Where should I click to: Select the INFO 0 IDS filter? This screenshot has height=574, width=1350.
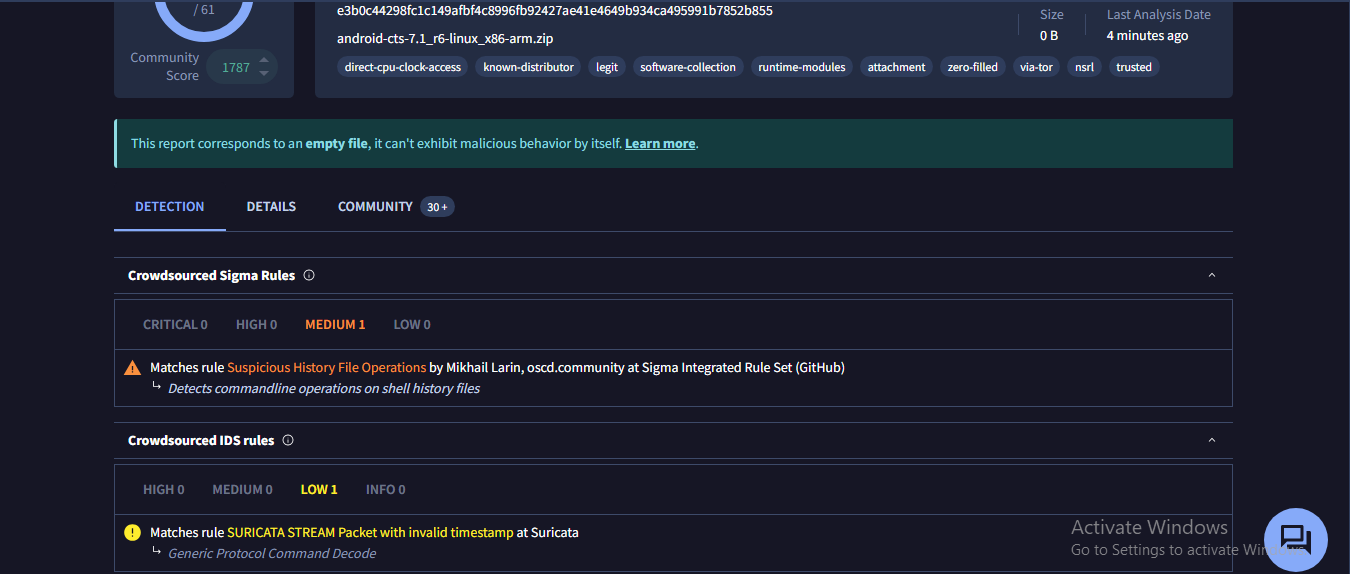pos(386,490)
